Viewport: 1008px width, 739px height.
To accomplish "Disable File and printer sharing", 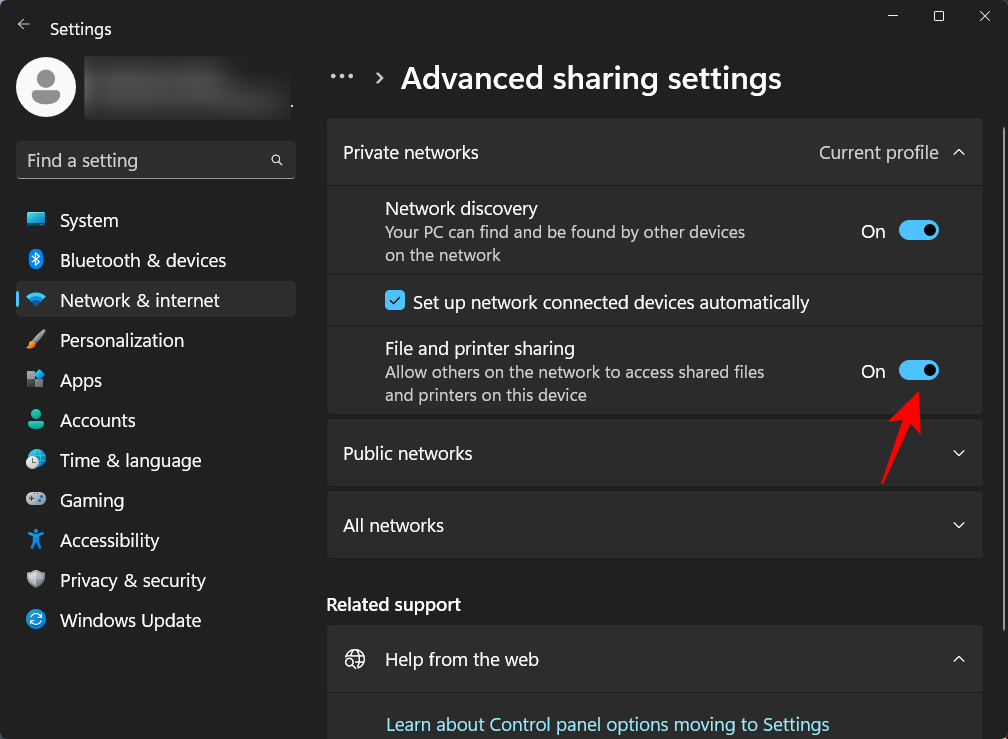I will (918, 370).
